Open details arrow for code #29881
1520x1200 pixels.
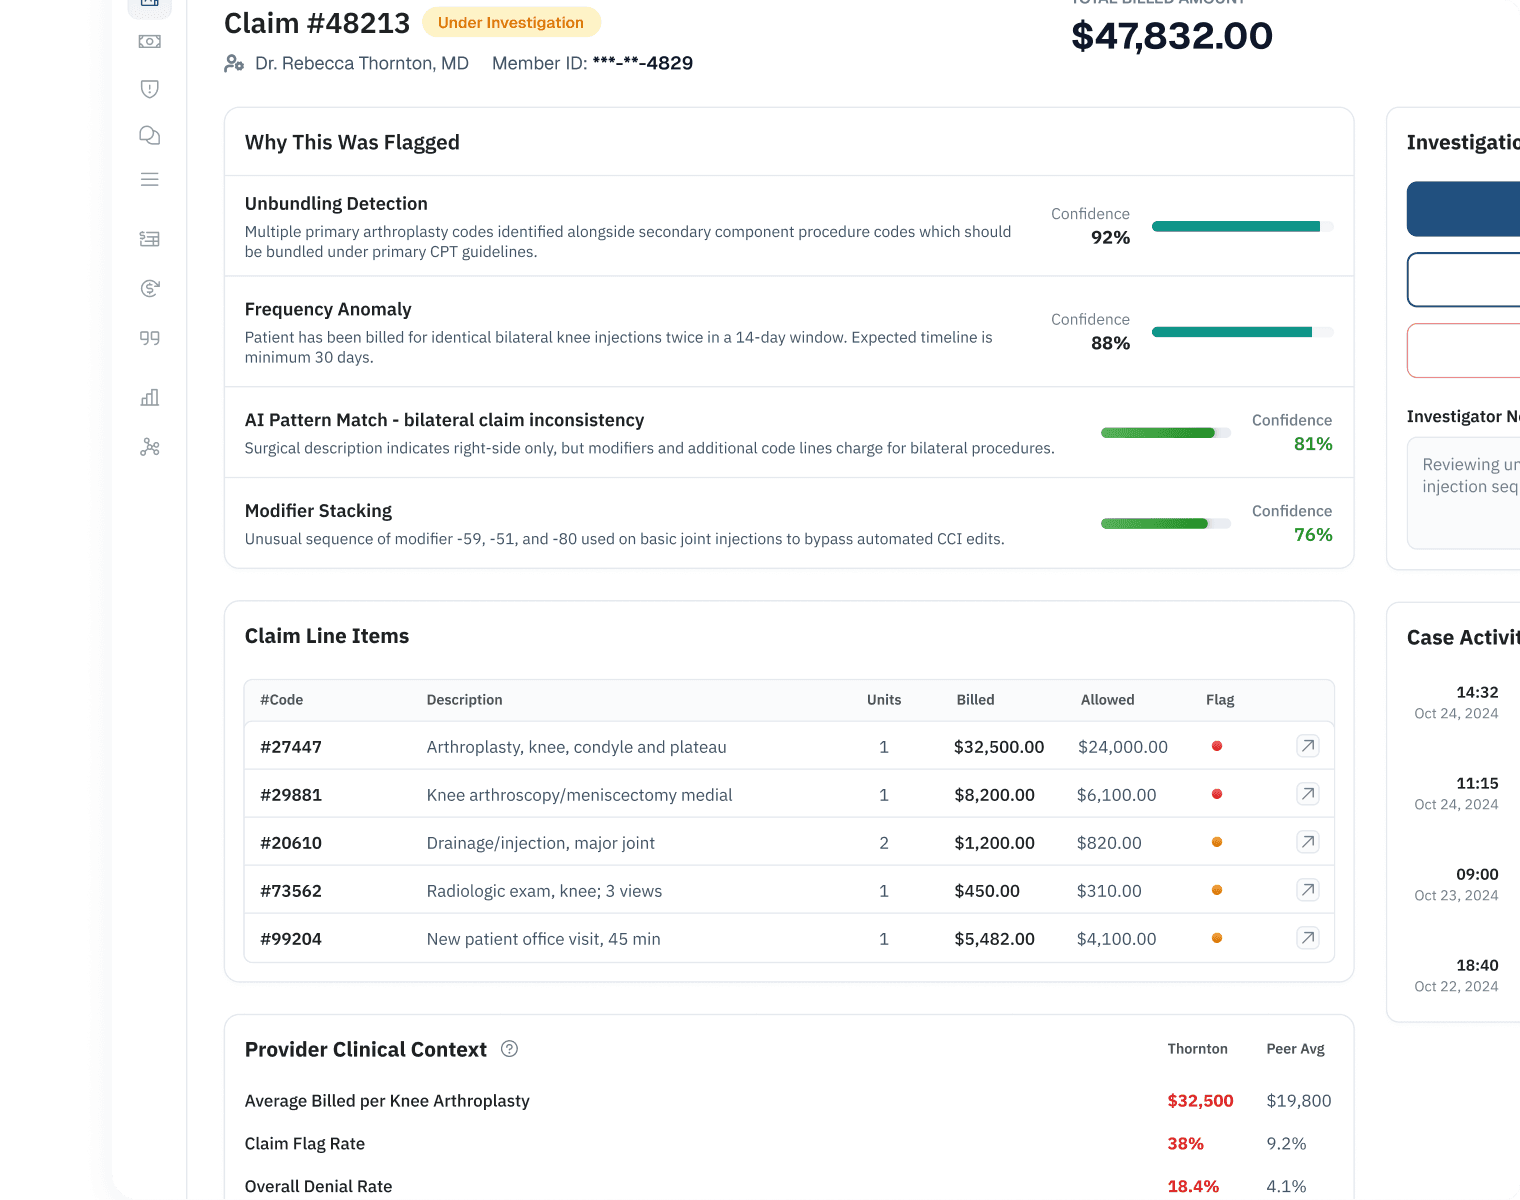point(1308,794)
